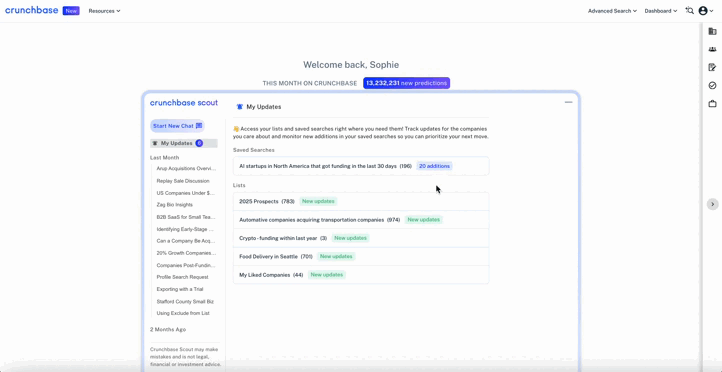Open the Replay Sale Discussion chat
Screen dimensions: 722x372
[x=183, y=181]
